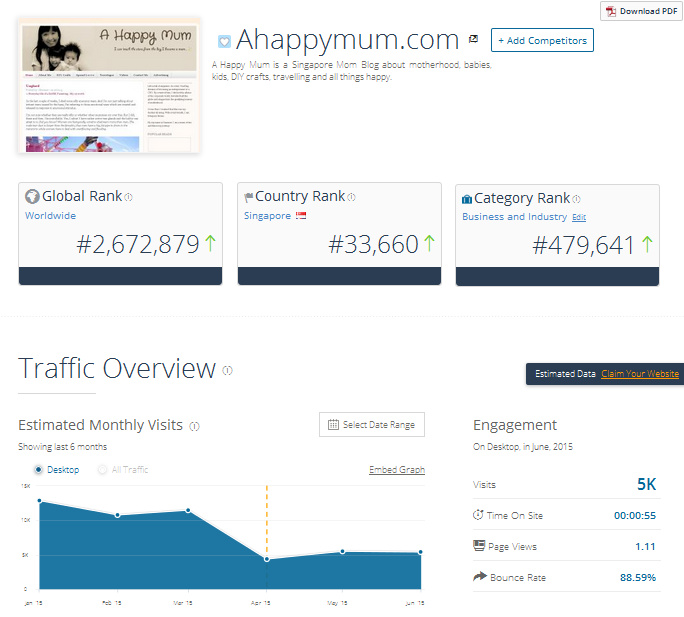Click Bounce Rate value 88.59%
The height and width of the screenshot is (617, 684).
click(x=638, y=578)
